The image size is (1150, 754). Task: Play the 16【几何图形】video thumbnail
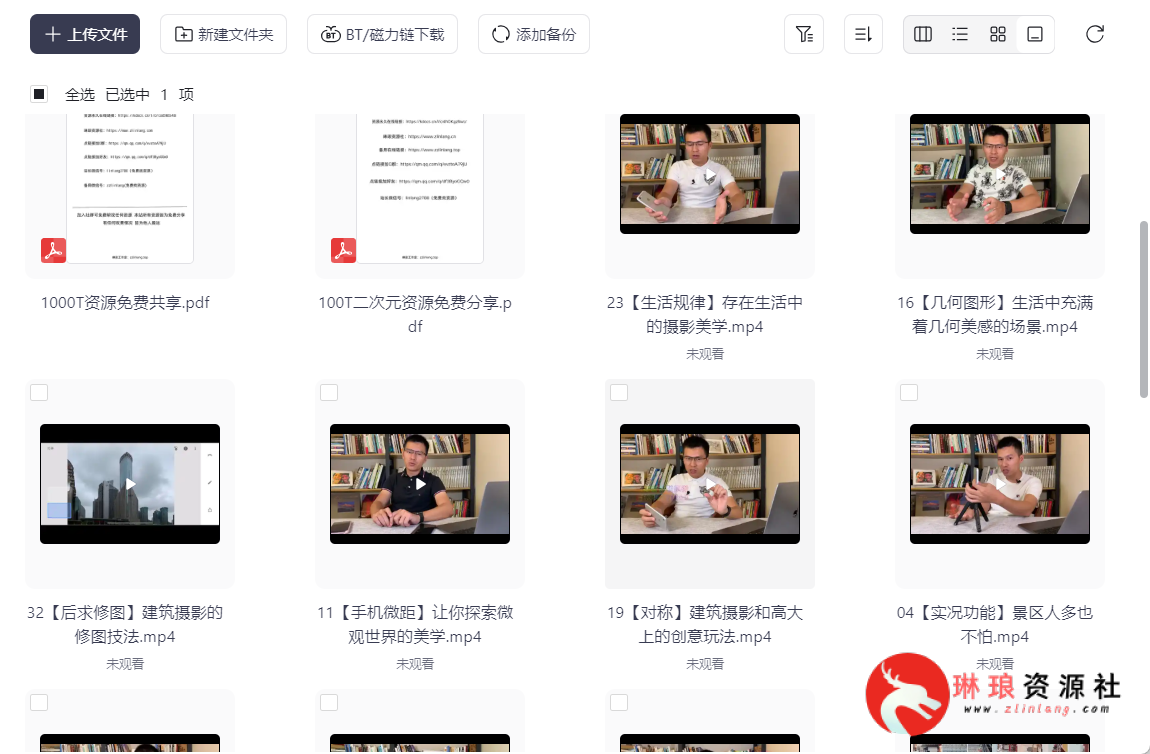pos(1000,174)
